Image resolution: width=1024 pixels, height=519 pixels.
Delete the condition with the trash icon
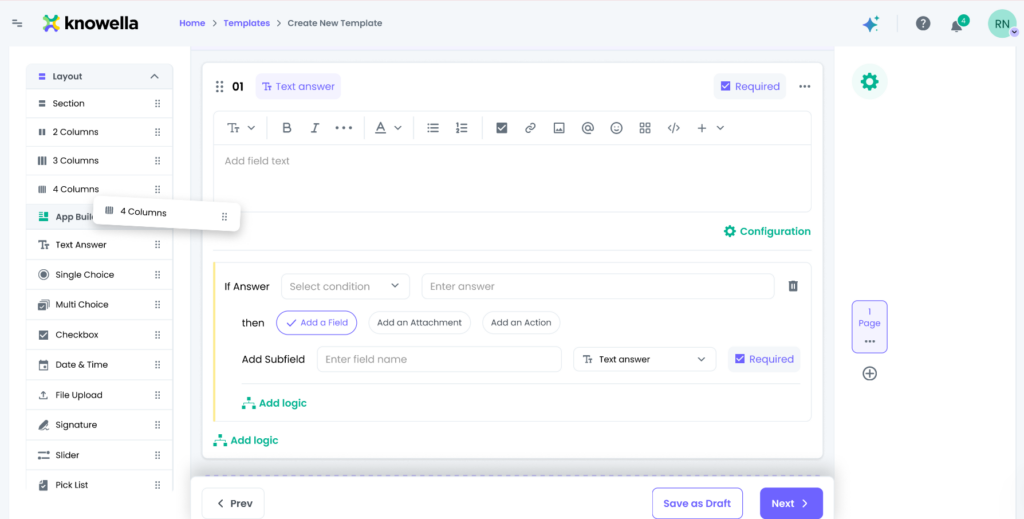(x=793, y=286)
